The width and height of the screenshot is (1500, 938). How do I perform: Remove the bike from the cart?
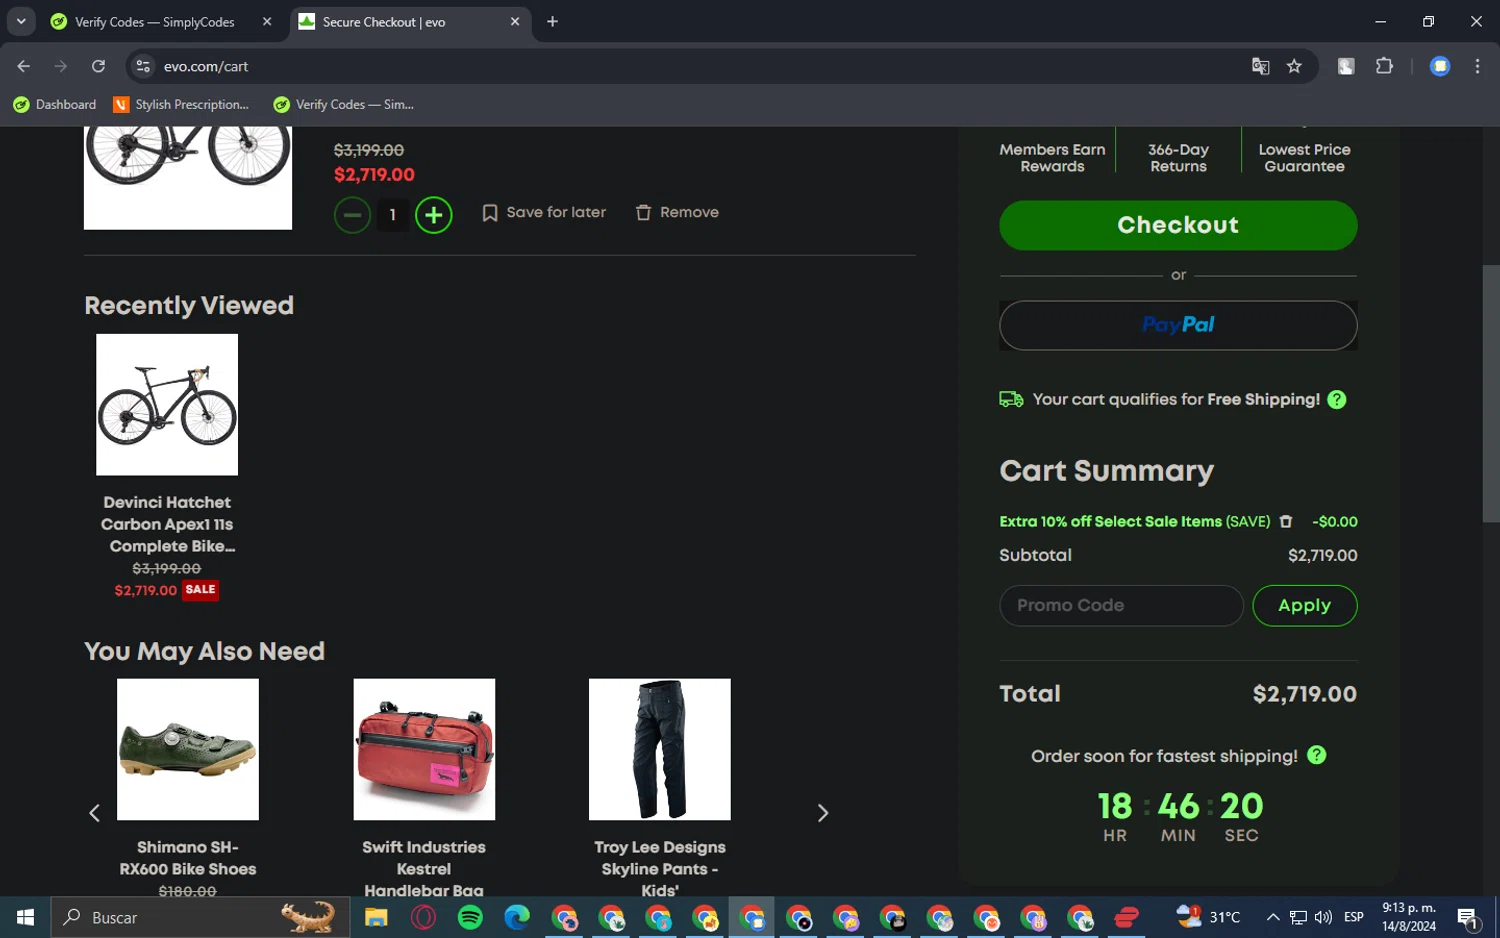tap(677, 213)
